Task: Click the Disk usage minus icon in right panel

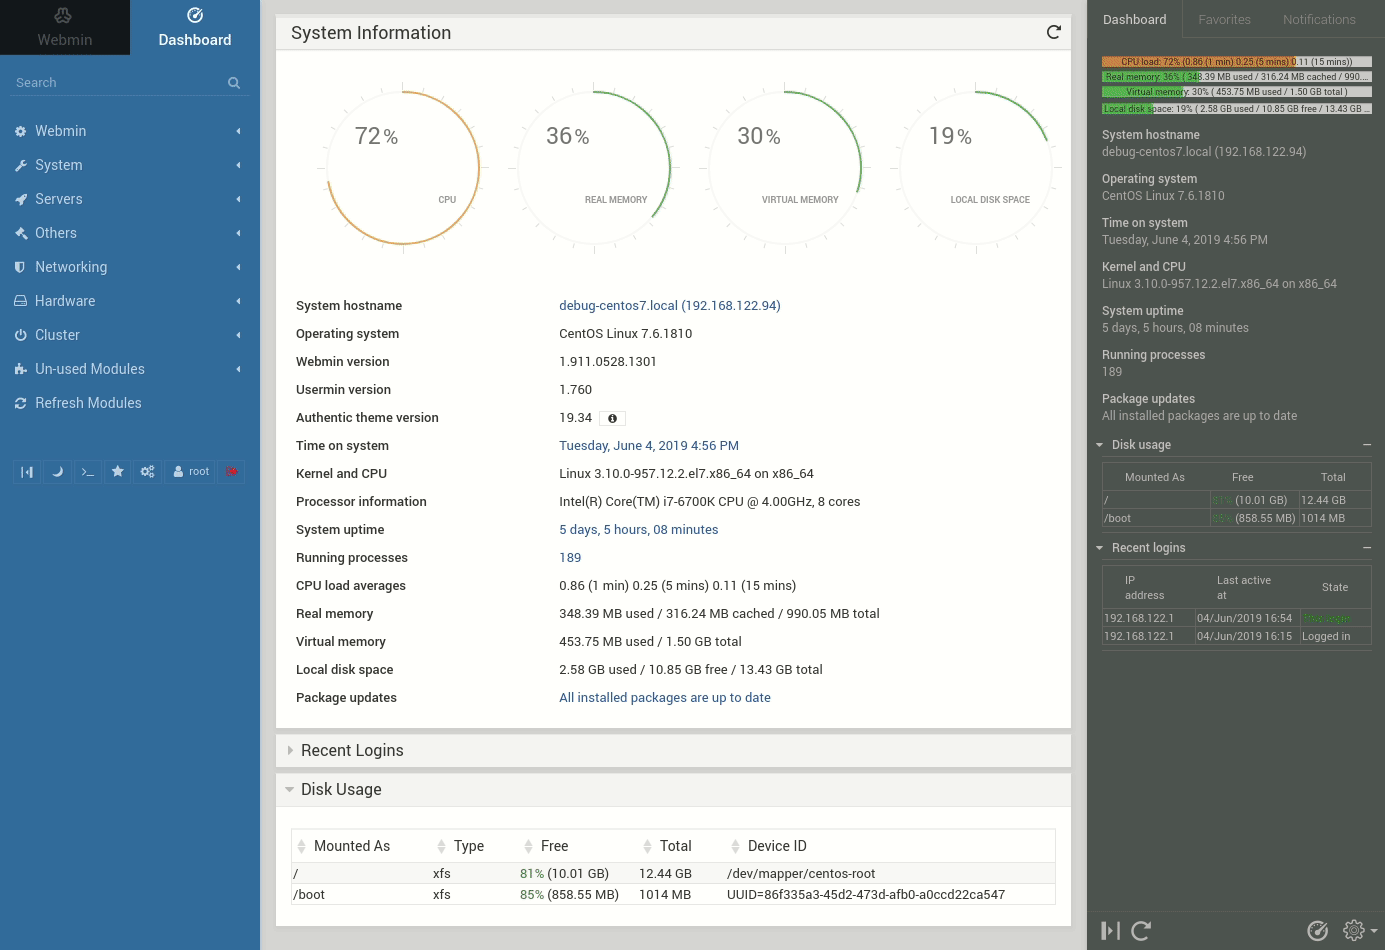Action: pos(1367,445)
